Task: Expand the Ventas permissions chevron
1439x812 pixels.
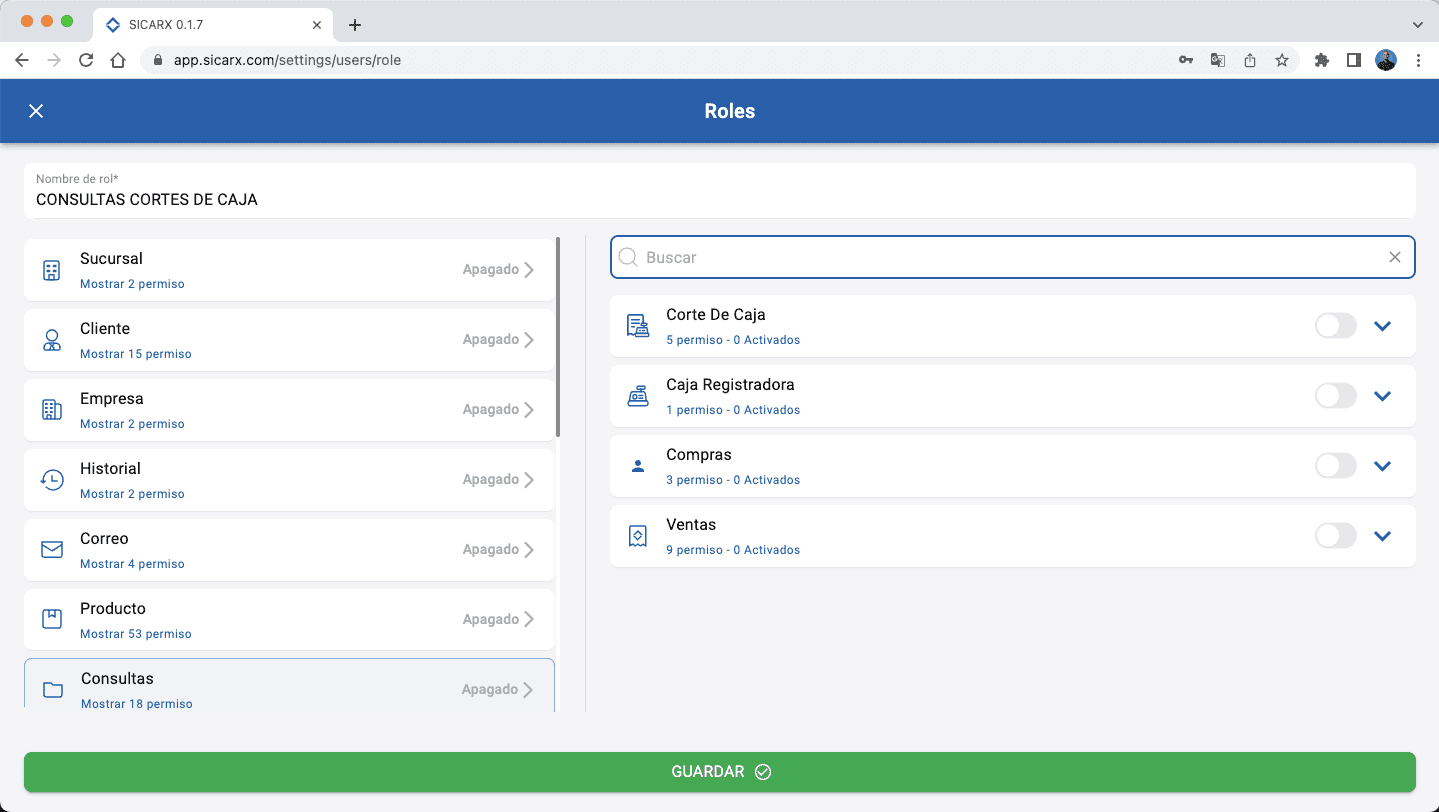Action: [x=1382, y=536]
